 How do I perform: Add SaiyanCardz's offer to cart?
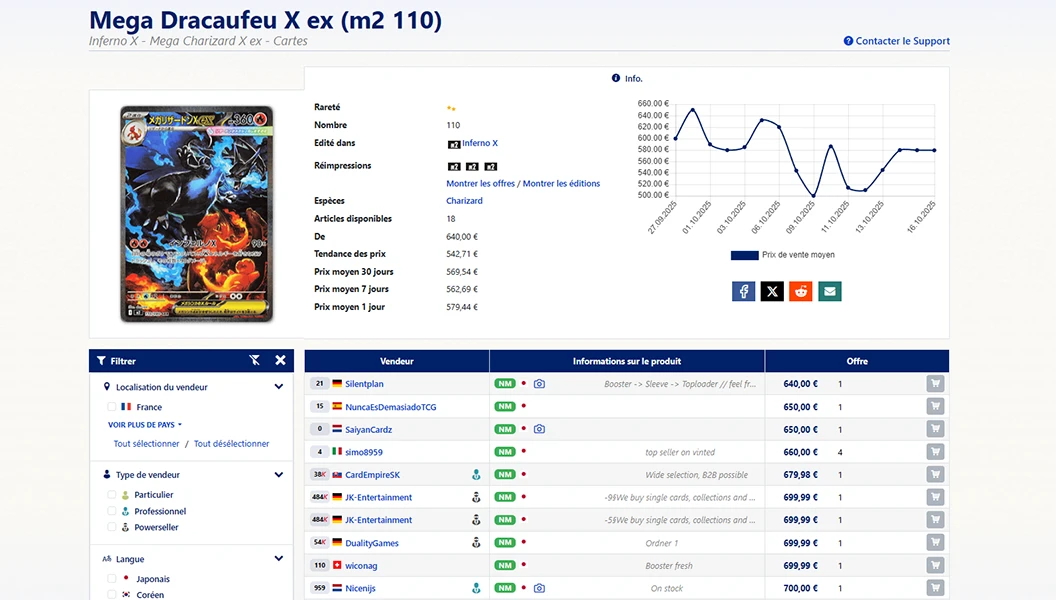[x=935, y=429]
